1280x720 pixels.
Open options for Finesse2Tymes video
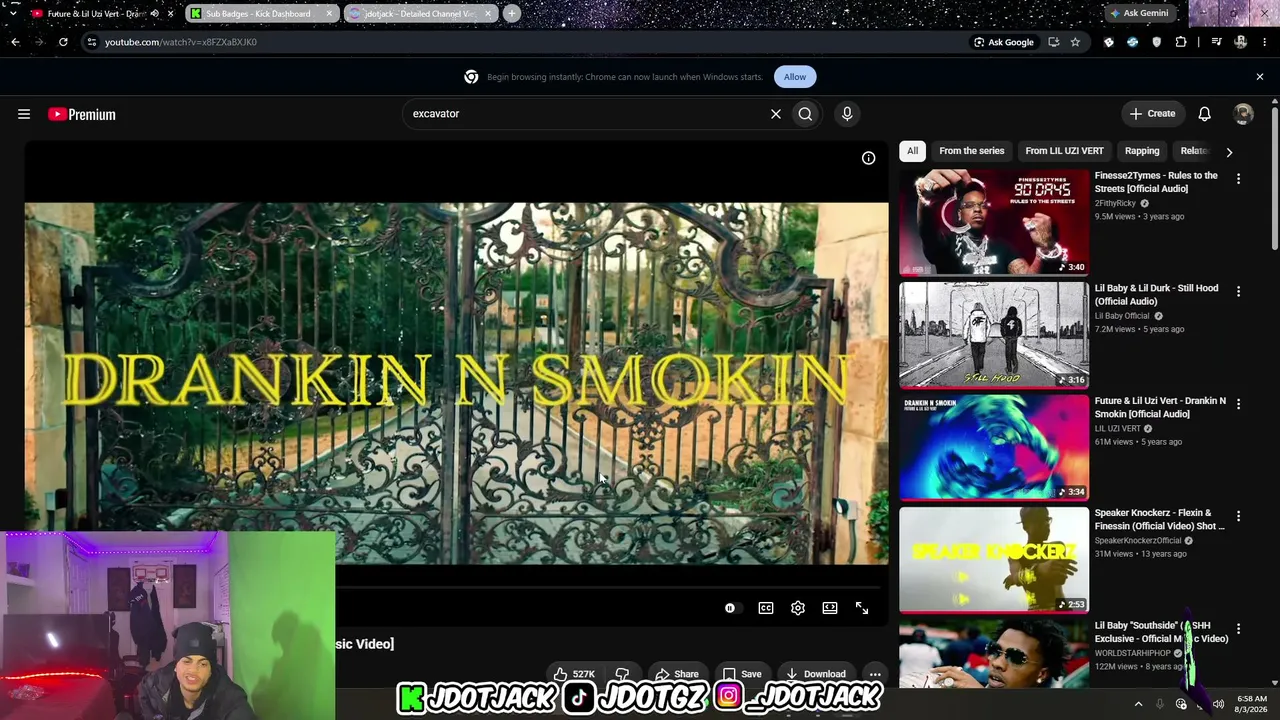click(1238, 179)
